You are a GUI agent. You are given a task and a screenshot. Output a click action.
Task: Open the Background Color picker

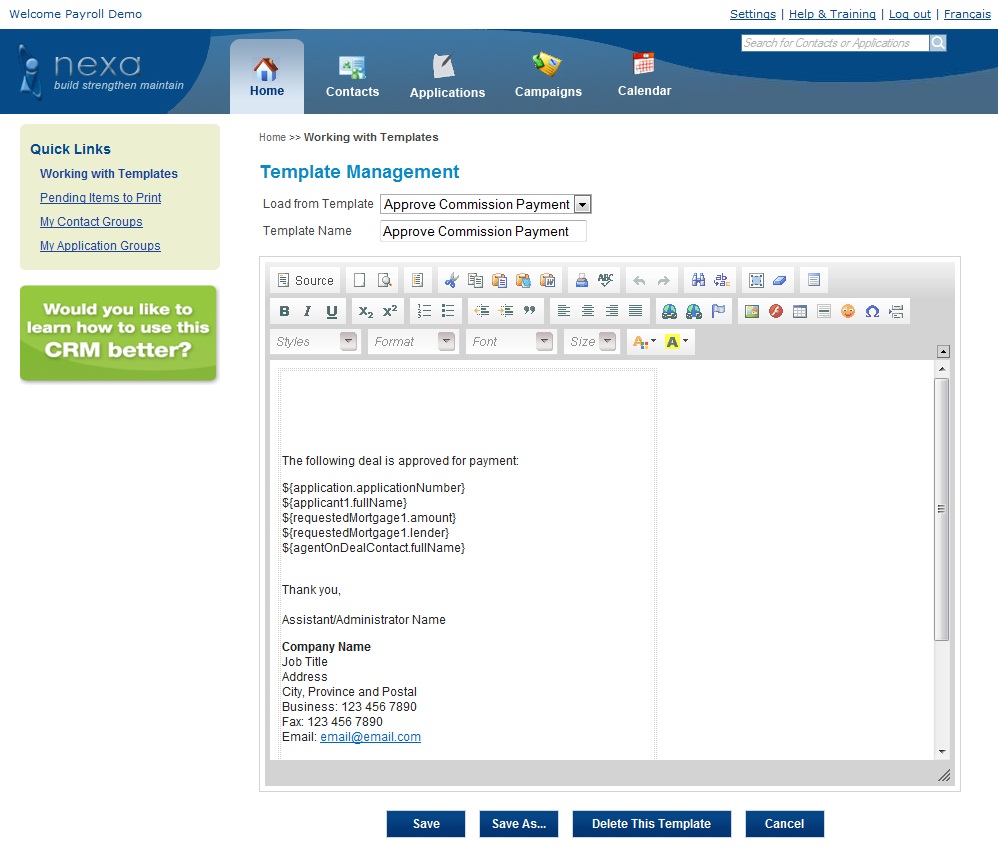pyautogui.click(x=677, y=342)
